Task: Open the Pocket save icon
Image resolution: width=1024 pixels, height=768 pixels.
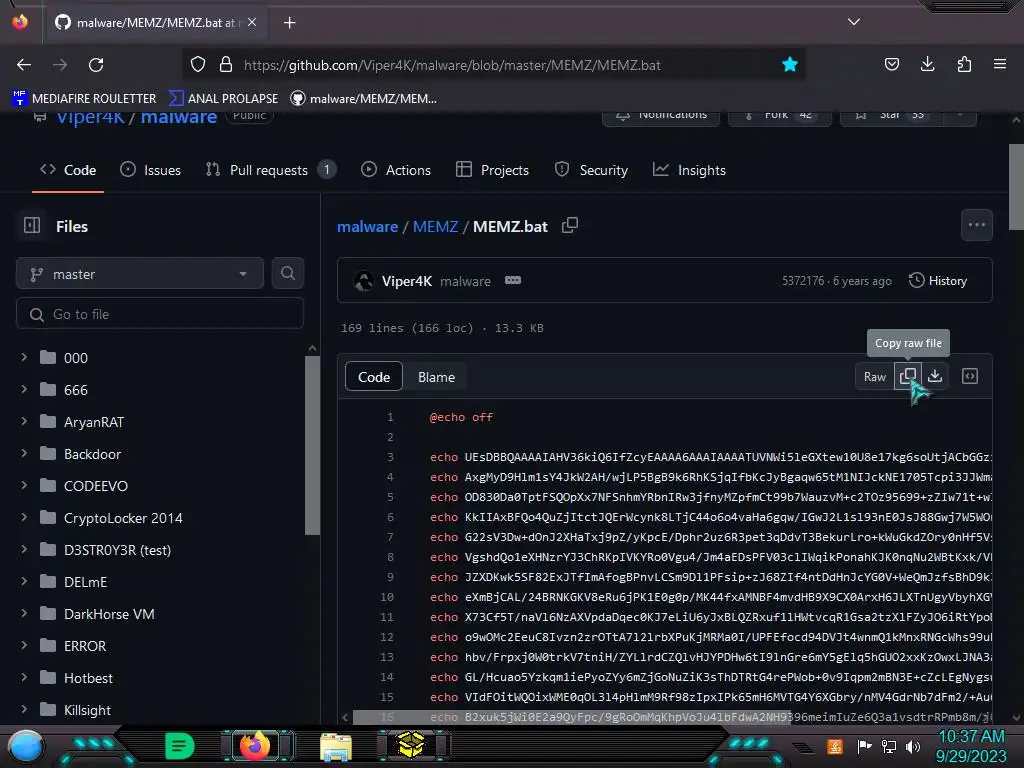Action: point(891,64)
